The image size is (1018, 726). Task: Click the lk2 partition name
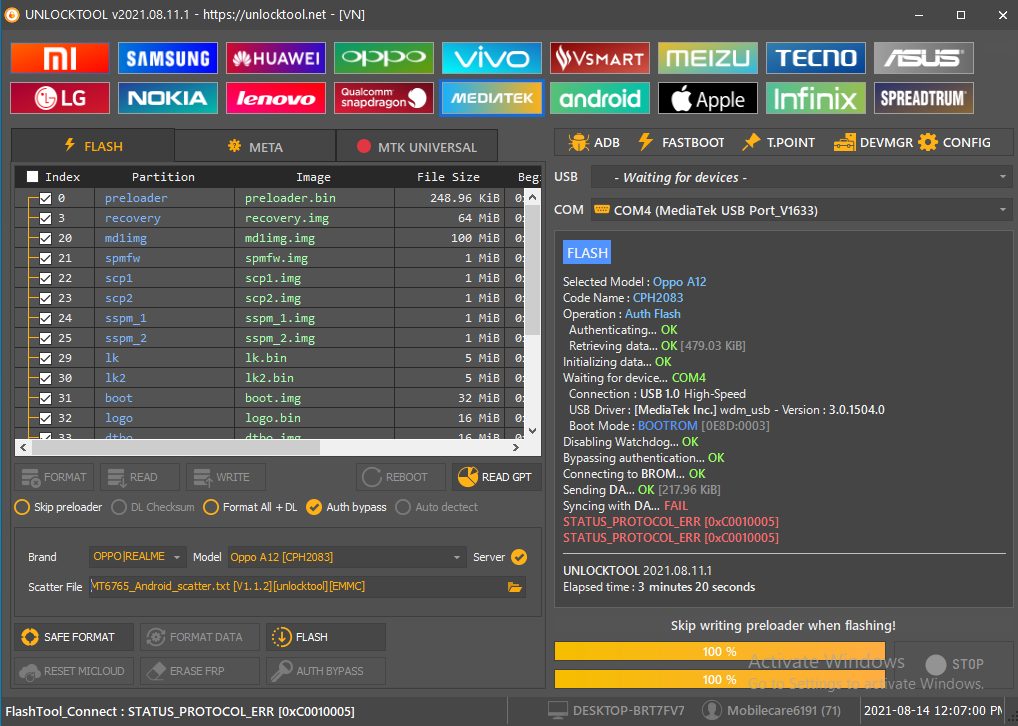[116, 378]
